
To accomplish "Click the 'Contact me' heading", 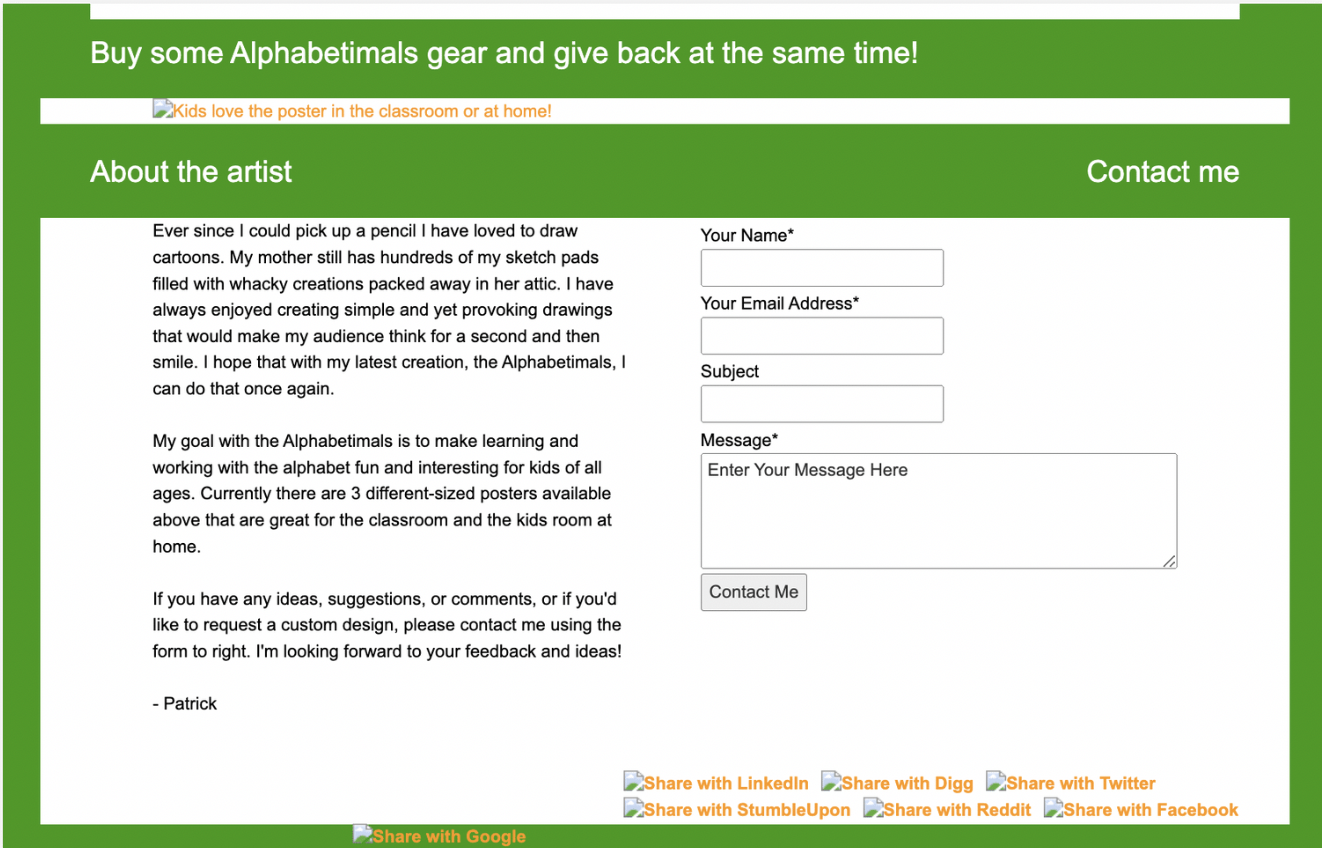I will [x=1162, y=172].
